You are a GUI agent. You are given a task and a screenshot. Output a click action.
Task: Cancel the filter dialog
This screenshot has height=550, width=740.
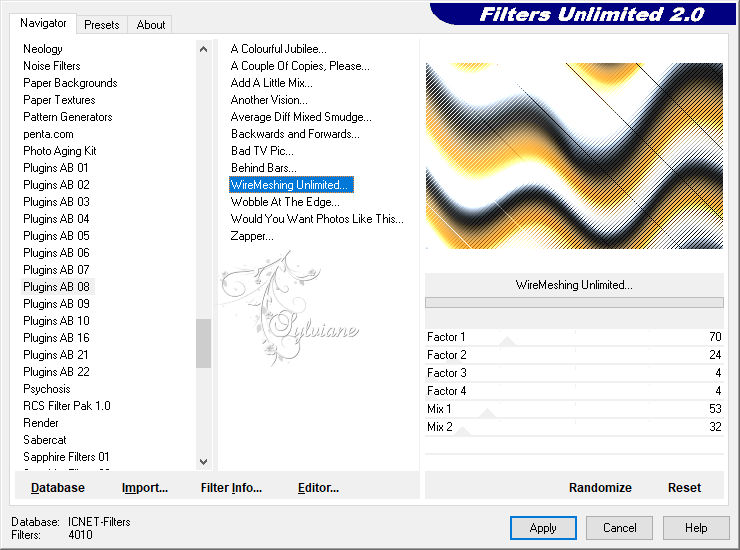[620, 528]
